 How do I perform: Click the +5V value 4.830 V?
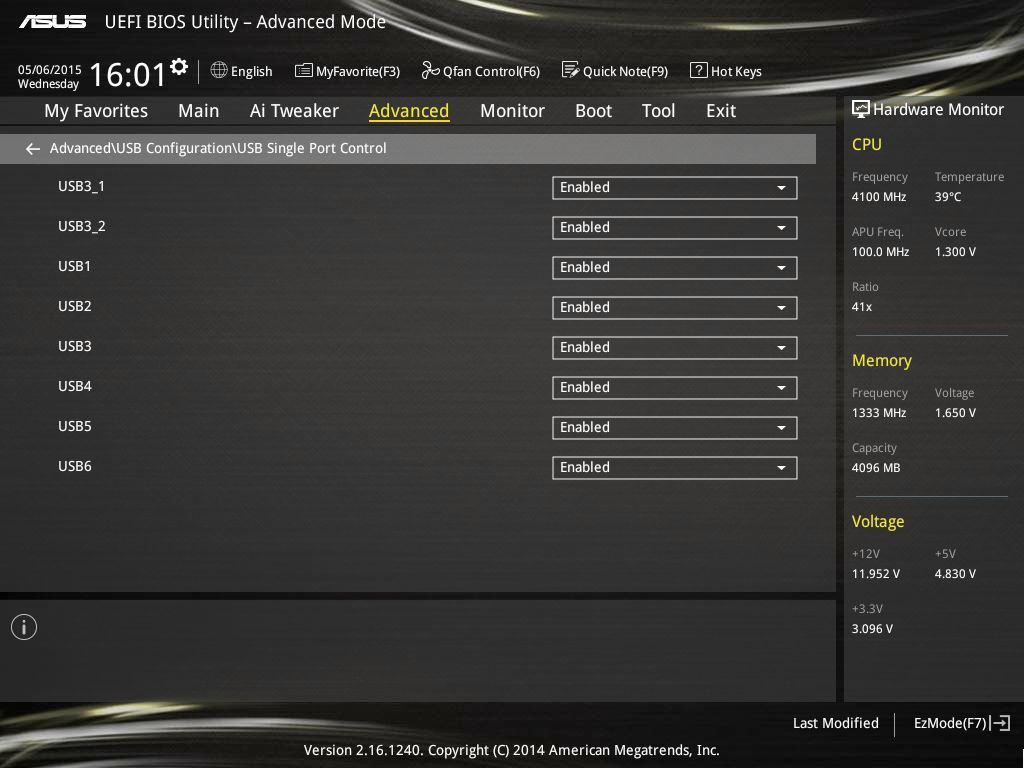click(955, 573)
